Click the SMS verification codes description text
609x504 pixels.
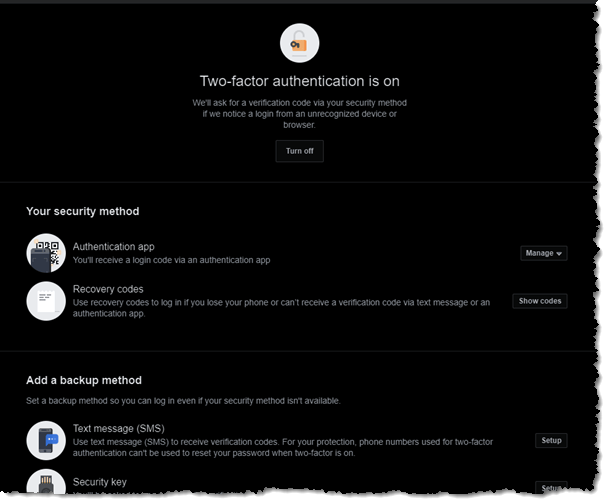point(290,447)
